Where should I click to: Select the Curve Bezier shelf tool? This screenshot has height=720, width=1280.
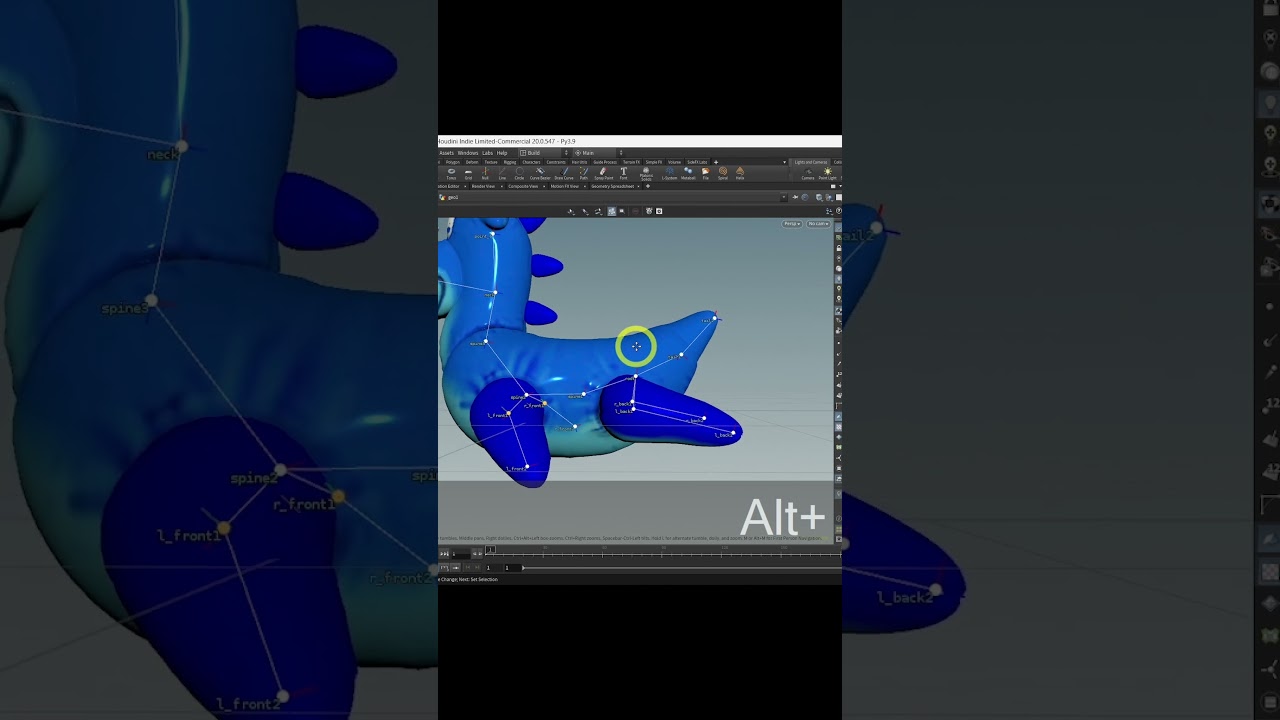pos(540,174)
